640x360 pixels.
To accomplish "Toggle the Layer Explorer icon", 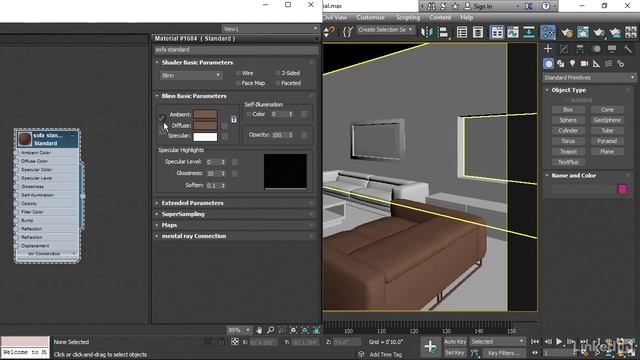I will (x=478, y=32).
